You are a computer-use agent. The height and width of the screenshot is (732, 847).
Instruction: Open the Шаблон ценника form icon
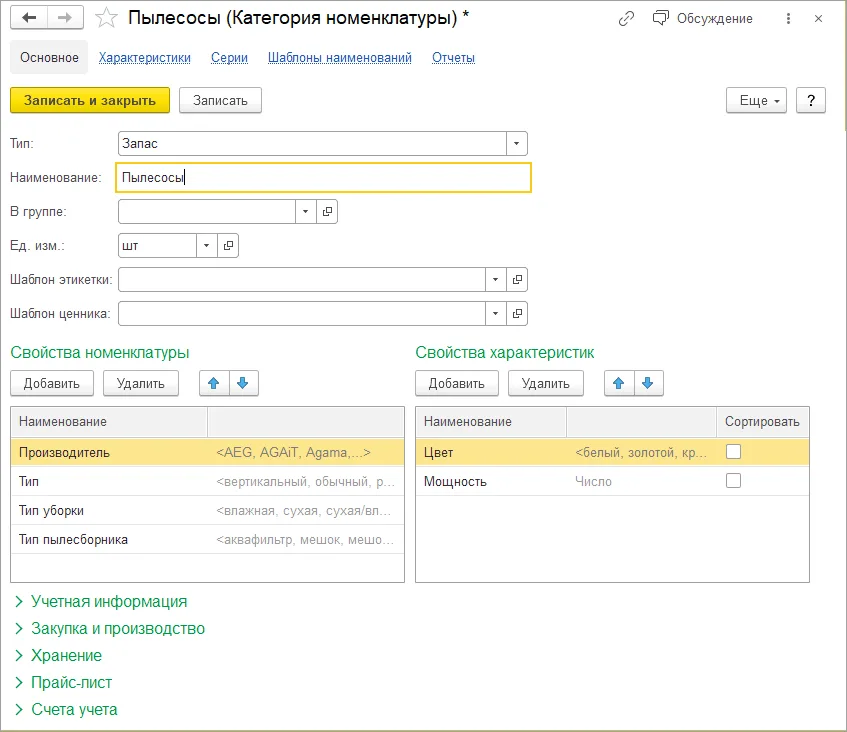tap(517, 314)
